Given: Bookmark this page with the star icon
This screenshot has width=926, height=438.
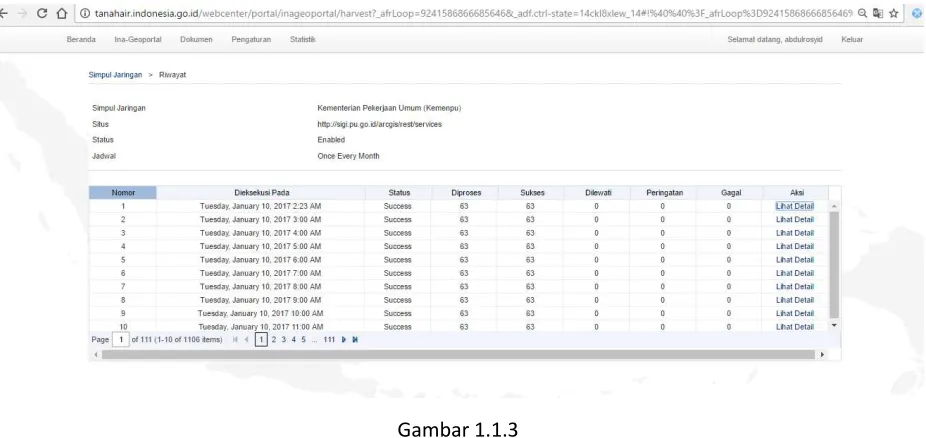Looking at the screenshot, I should [x=894, y=13].
